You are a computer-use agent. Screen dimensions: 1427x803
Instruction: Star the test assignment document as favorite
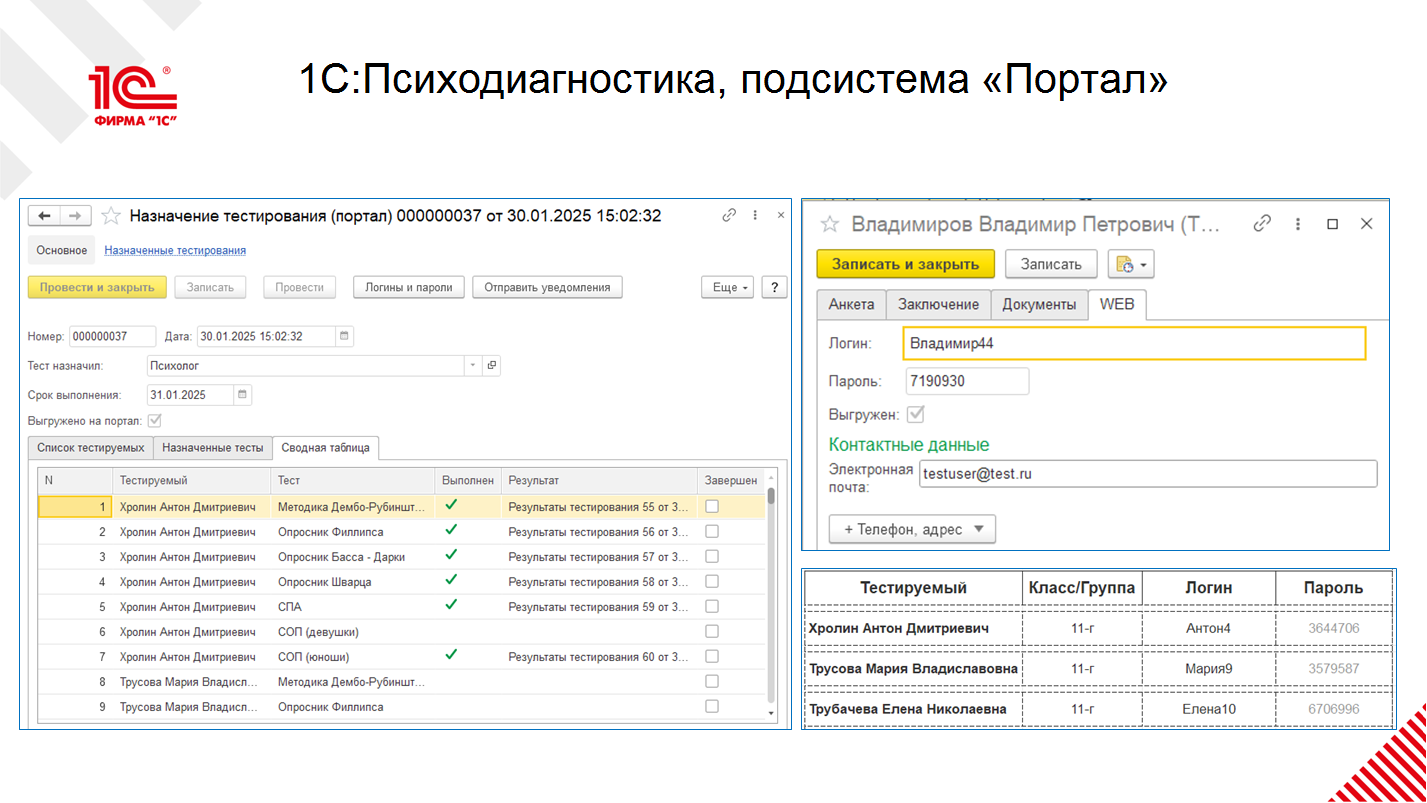coord(111,216)
